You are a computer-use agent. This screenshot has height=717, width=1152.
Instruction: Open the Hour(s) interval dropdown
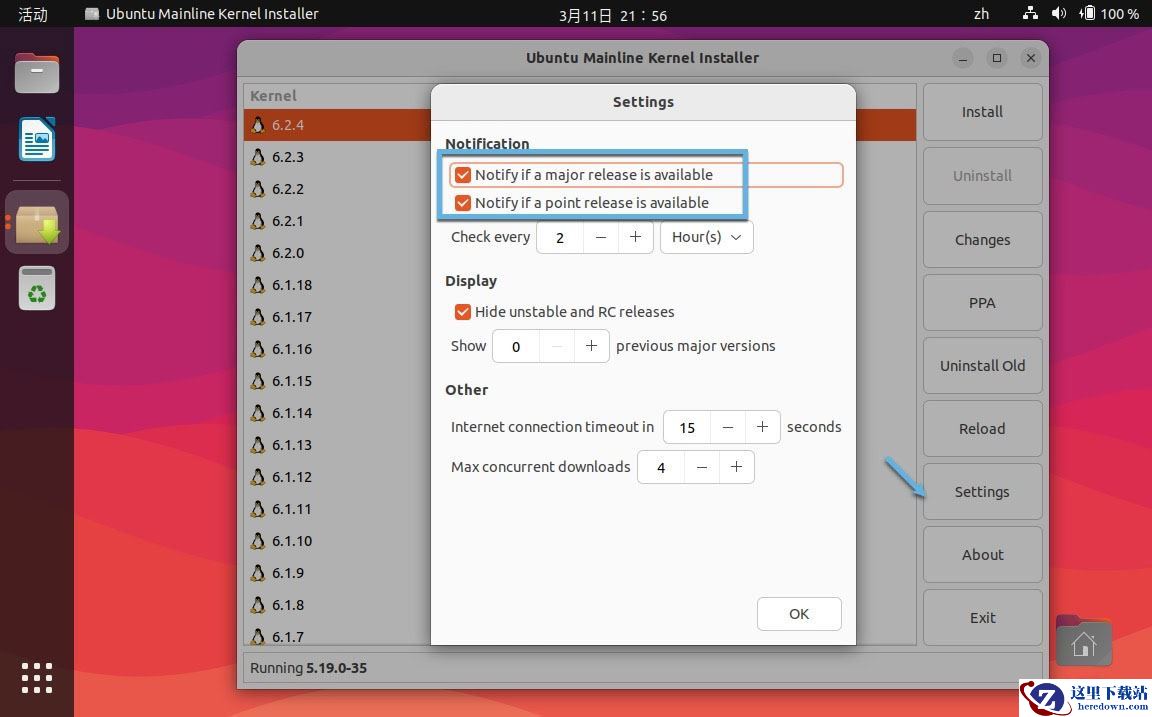(x=707, y=237)
